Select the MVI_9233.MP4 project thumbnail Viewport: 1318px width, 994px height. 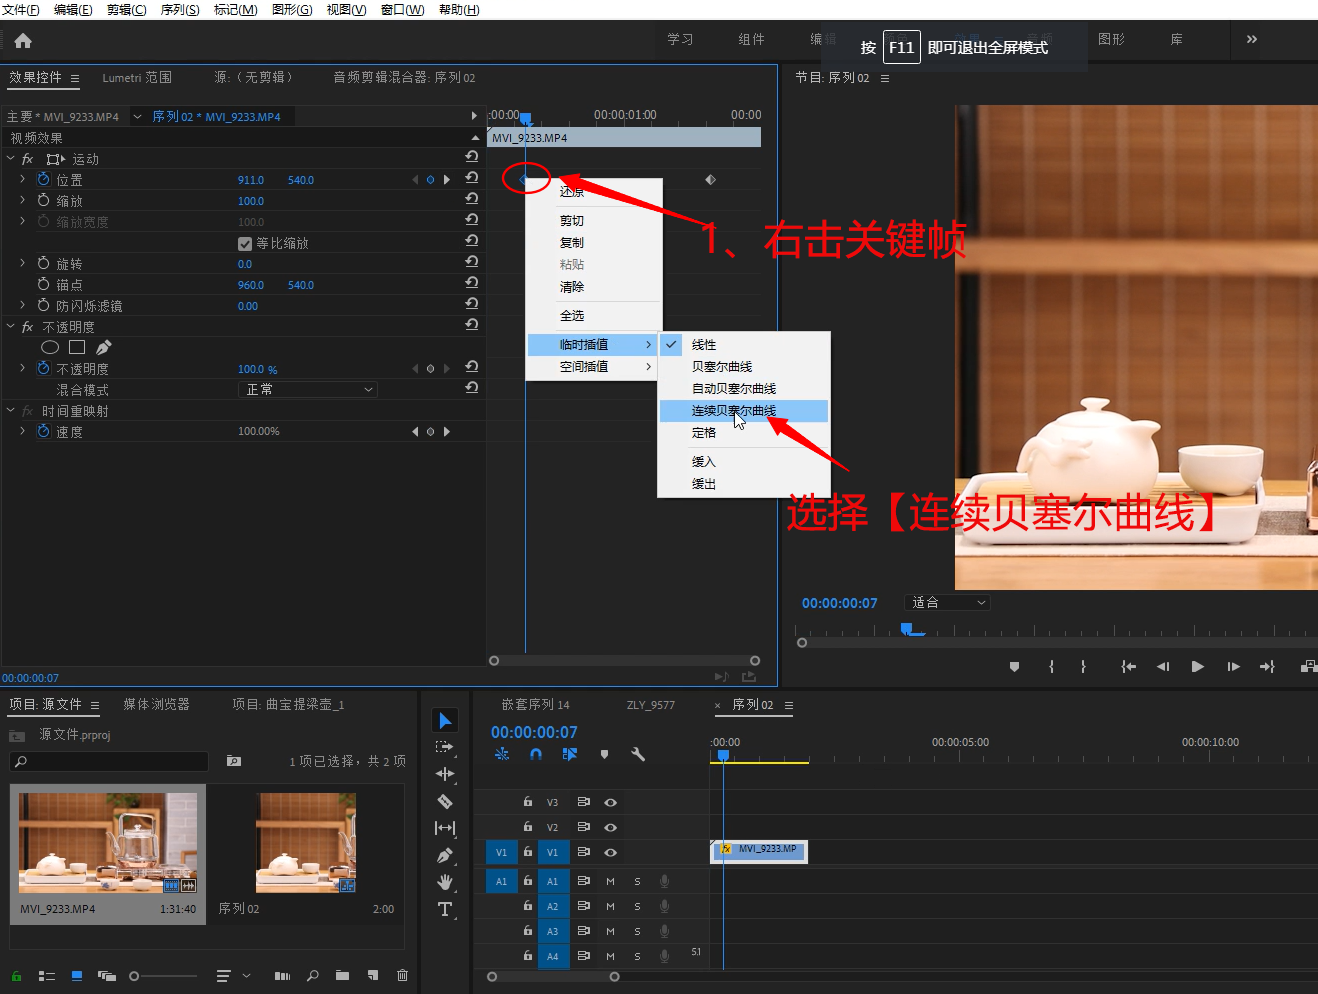[108, 843]
